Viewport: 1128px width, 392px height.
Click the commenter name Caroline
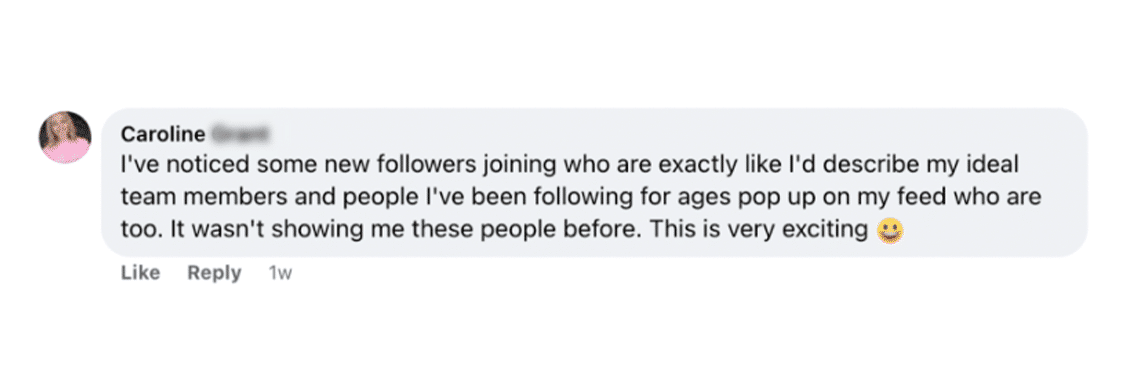(163, 135)
